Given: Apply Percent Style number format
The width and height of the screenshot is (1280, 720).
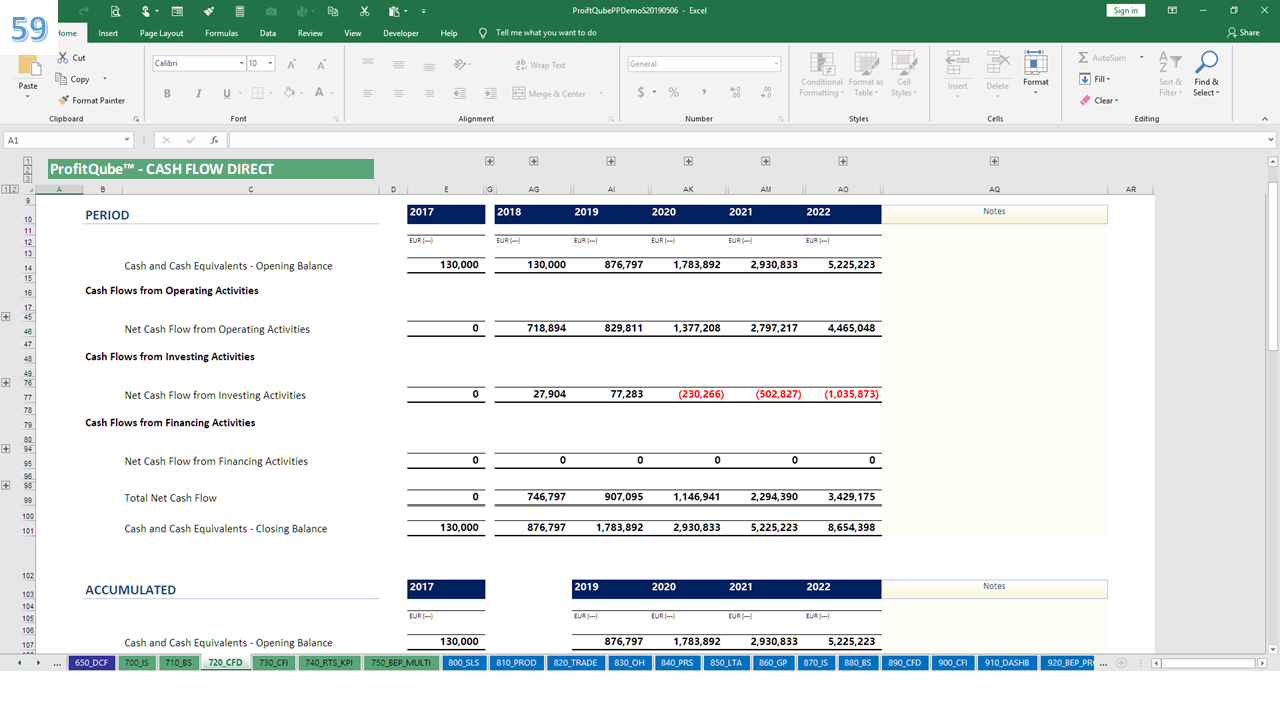Looking at the screenshot, I should (674, 92).
